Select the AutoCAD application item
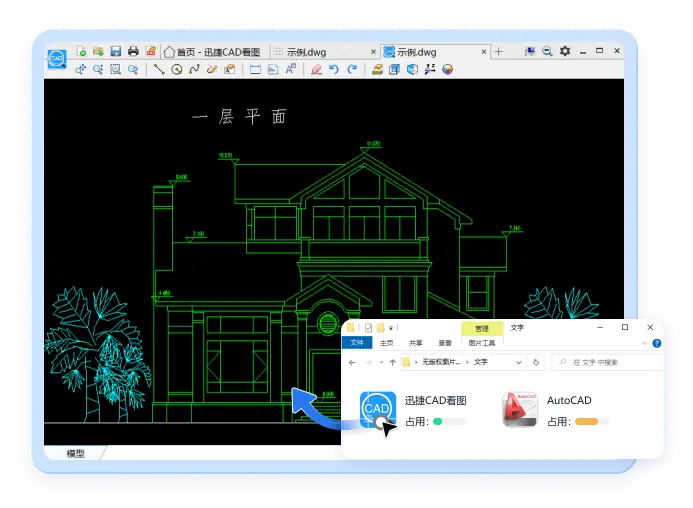The height and width of the screenshot is (508, 693). (556, 409)
